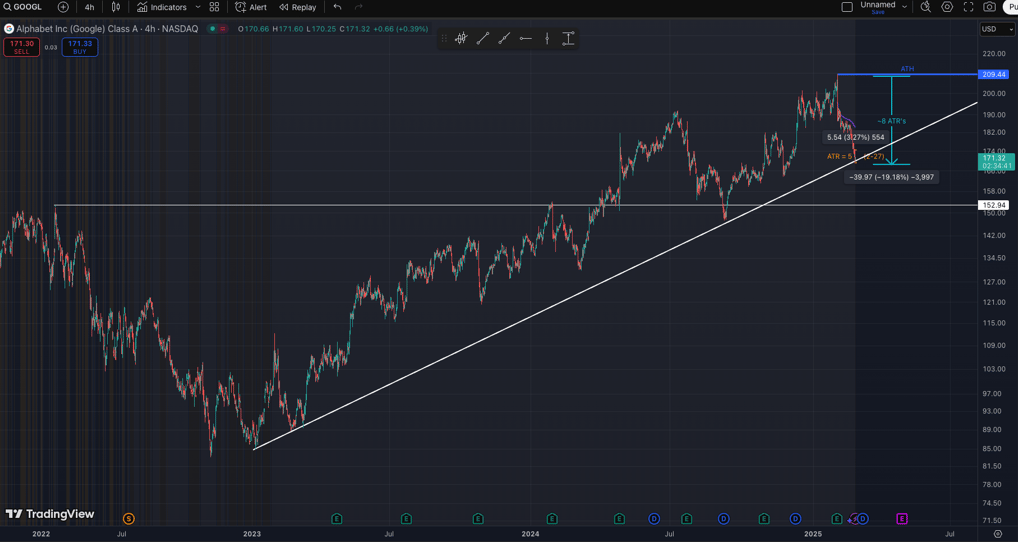Screen dimensions: 1018x542
Task: Toggle the green market status indicator
Action: (x=213, y=29)
